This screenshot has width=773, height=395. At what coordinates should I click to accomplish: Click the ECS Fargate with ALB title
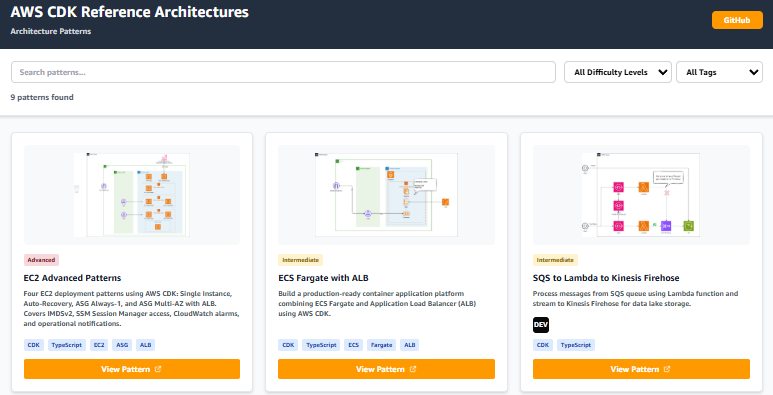(x=323, y=278)
